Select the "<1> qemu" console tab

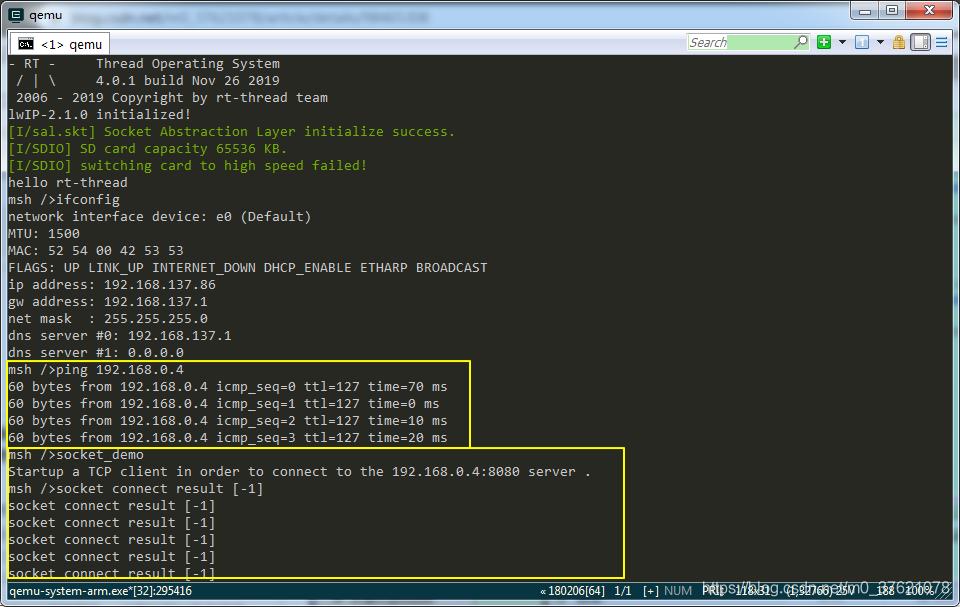(x=60, y=44)
